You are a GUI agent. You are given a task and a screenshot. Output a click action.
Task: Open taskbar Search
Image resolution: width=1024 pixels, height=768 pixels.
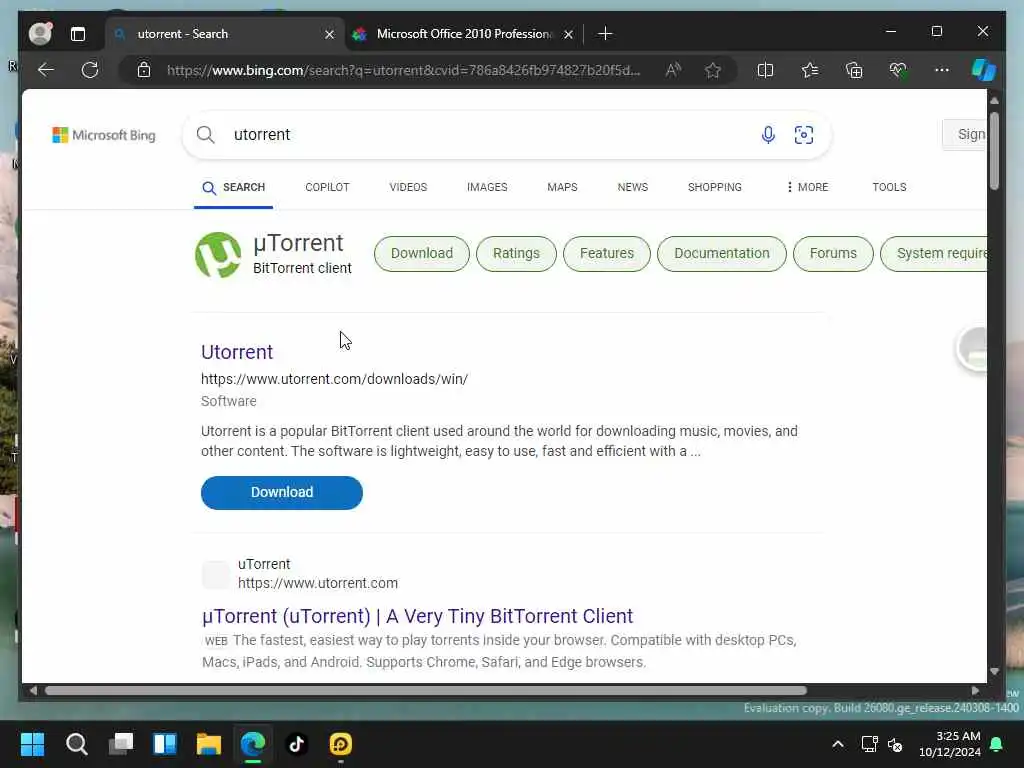(76, 744)
